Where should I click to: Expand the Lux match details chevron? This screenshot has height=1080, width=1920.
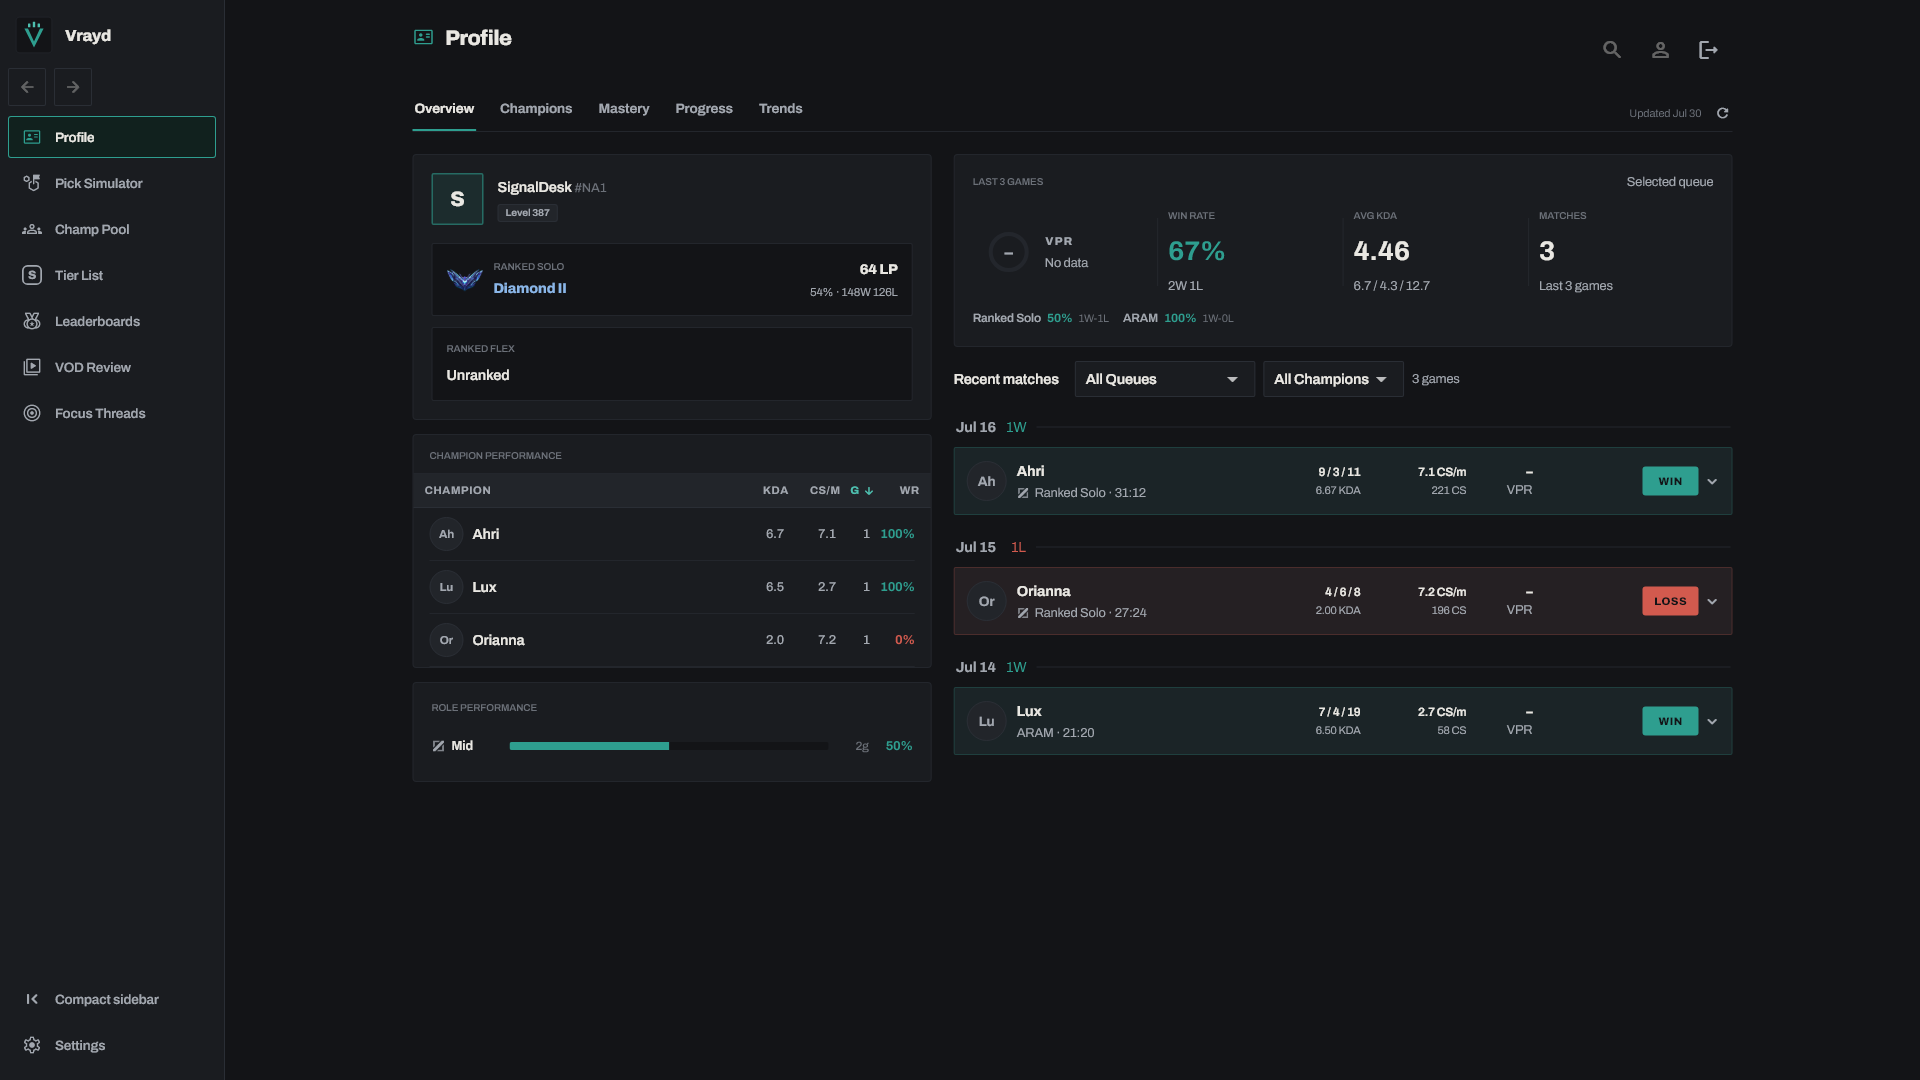[1712, 721]
